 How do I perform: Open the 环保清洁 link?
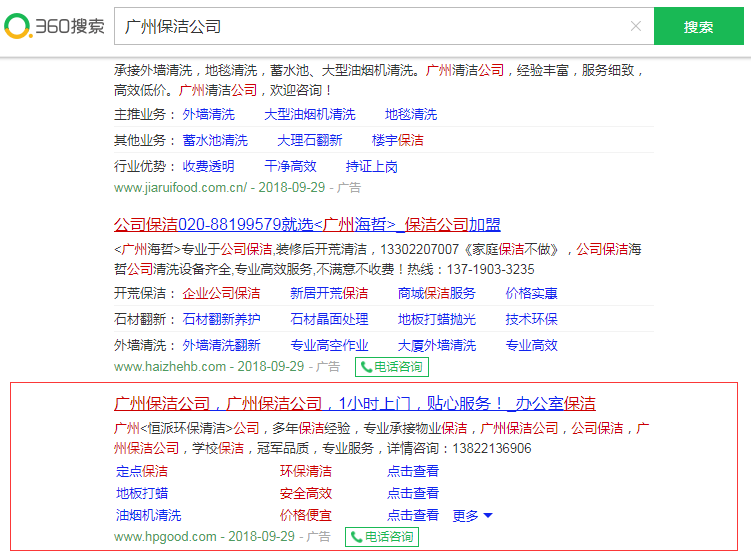(306, 471)
